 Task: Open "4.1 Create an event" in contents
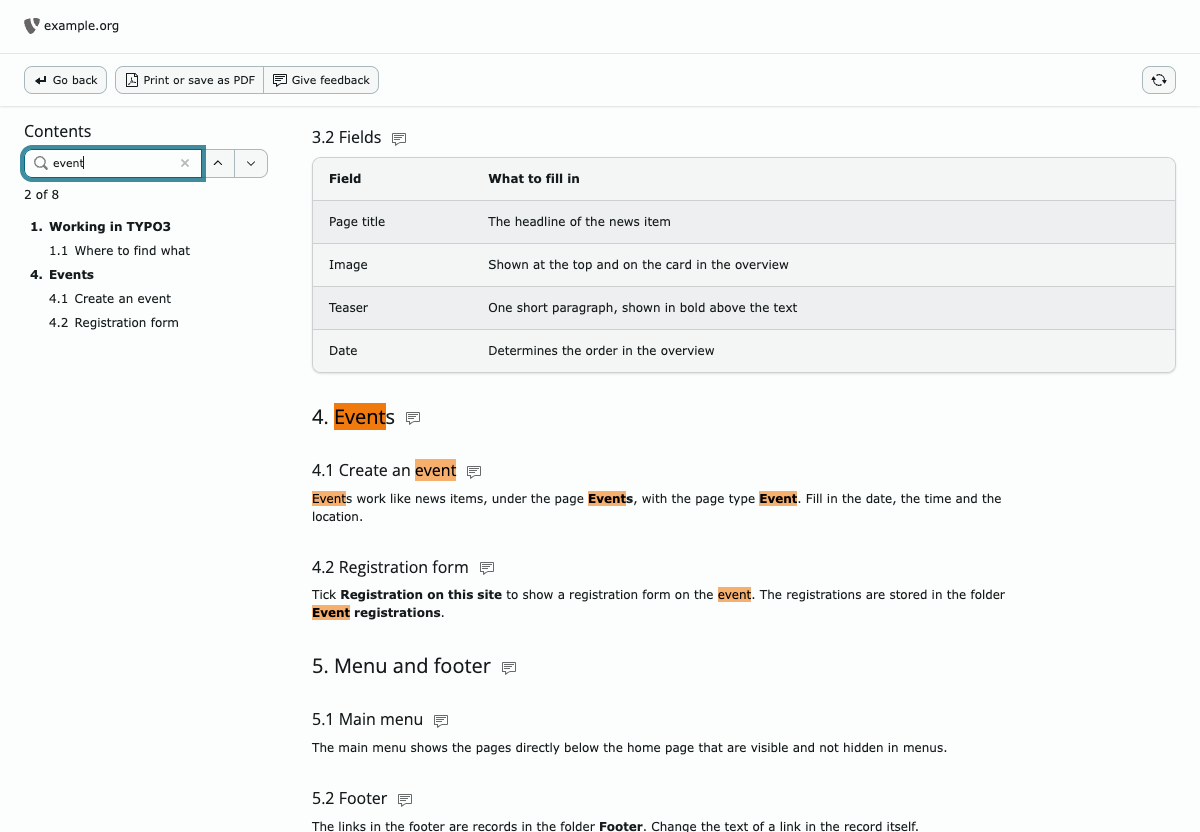tap(110, 299)
